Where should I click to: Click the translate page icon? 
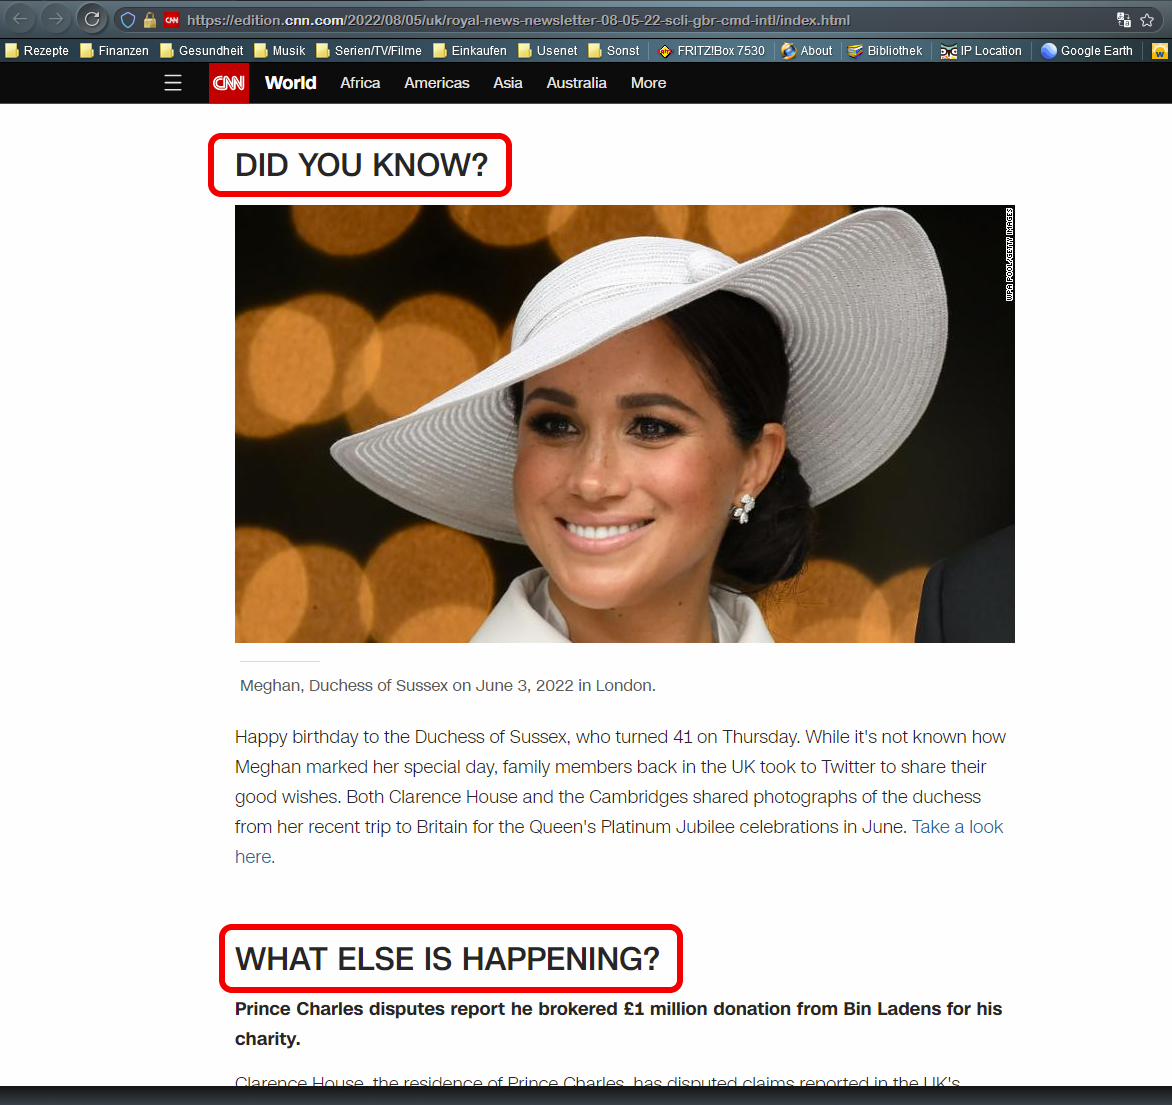(1123, 20)
